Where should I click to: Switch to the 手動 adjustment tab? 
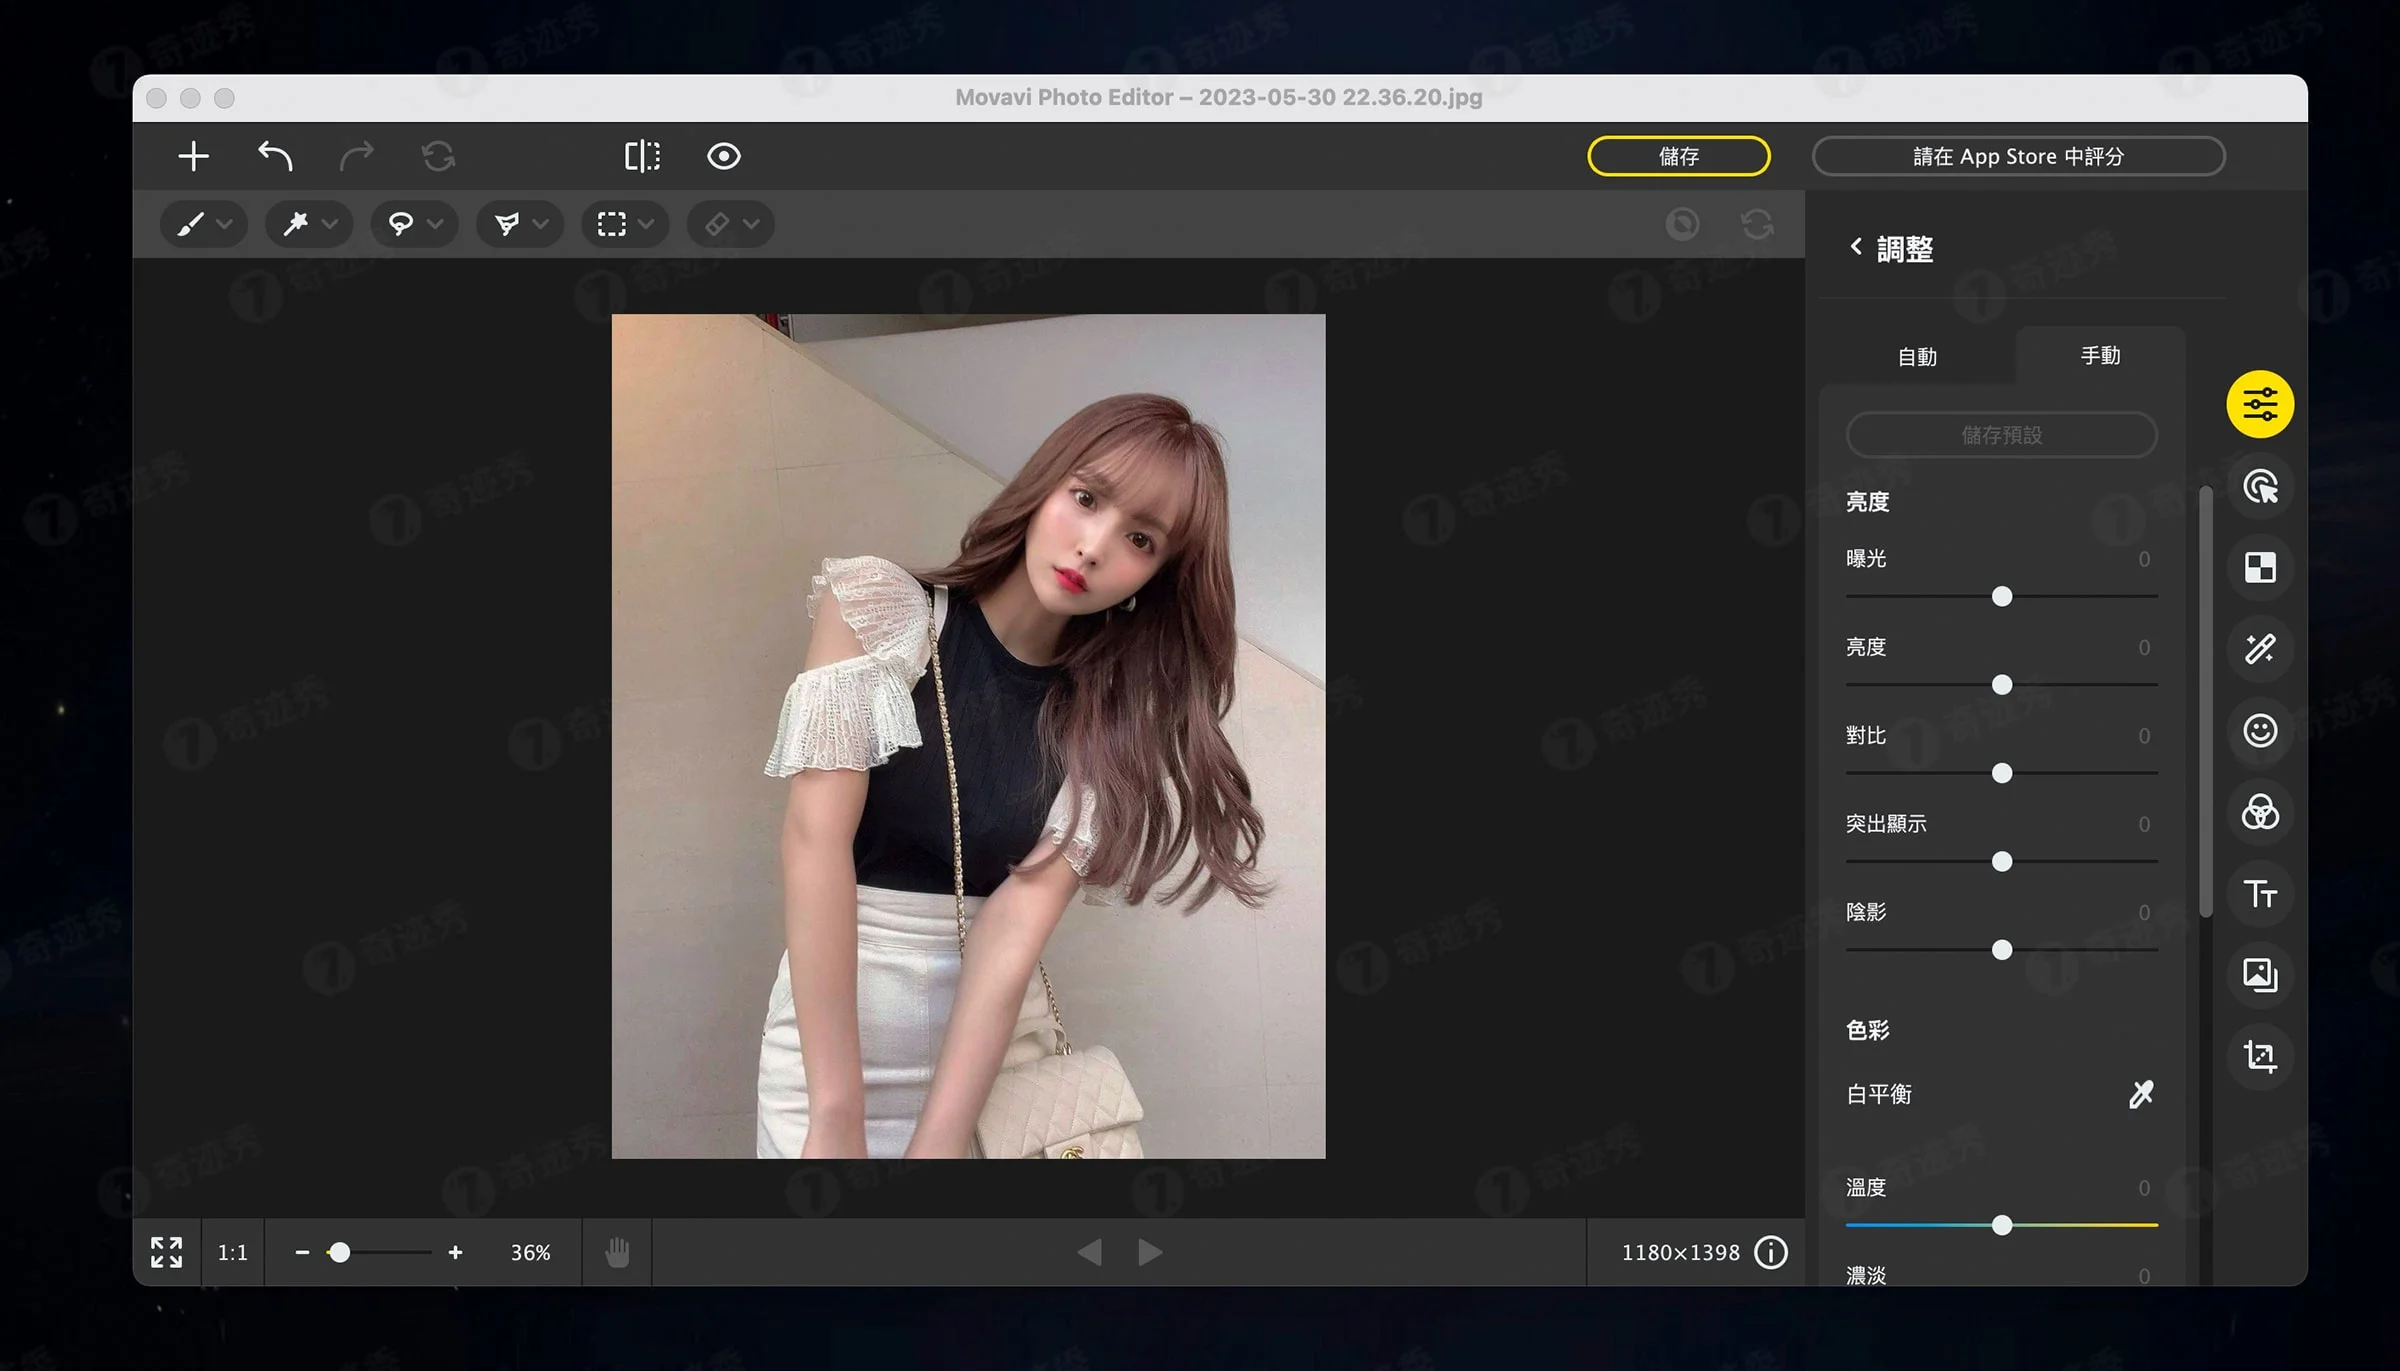click(x=2100, y=356)
